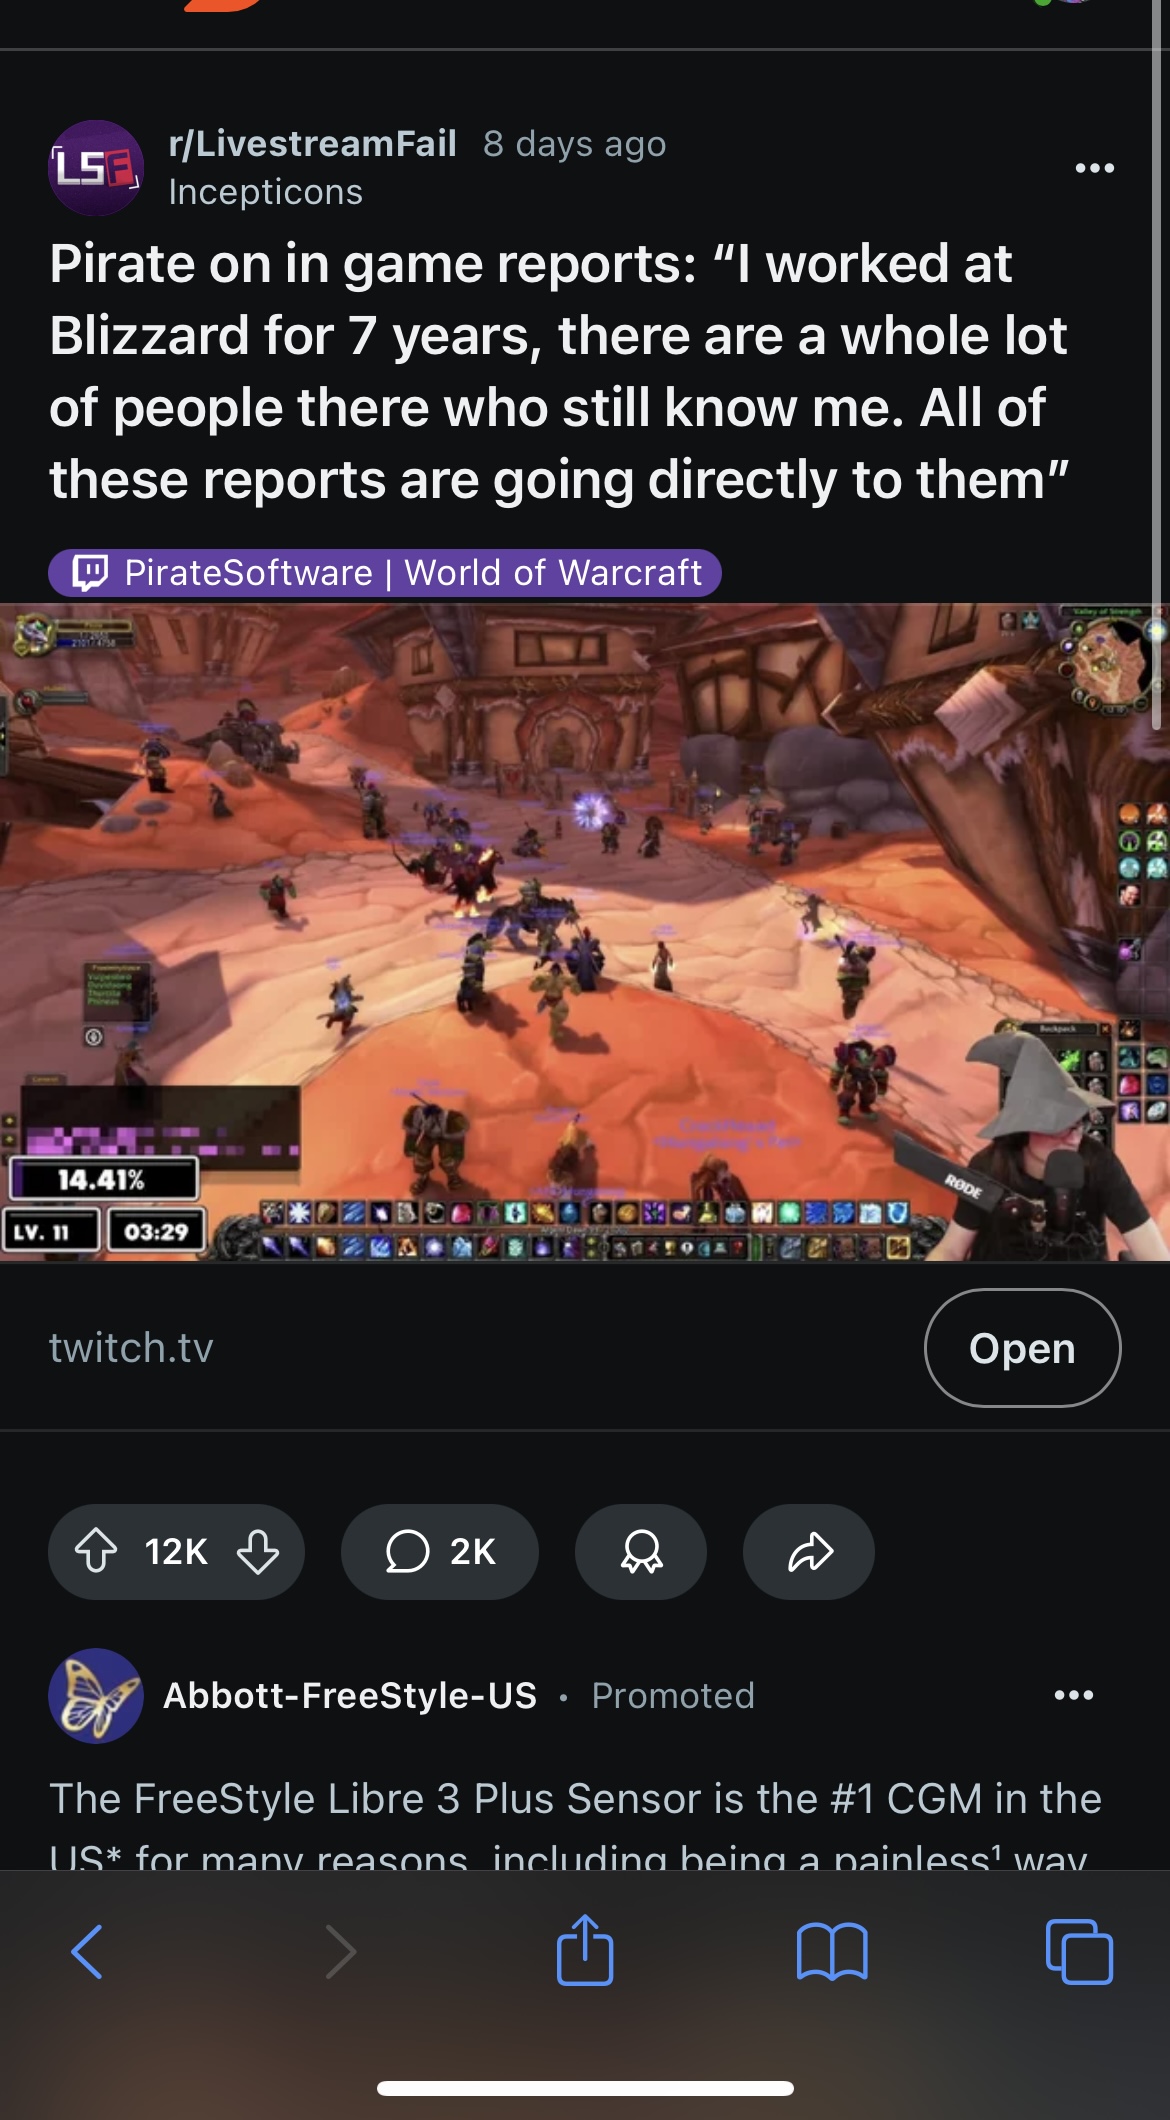Select the PirateSoftware World of Warcraft flair
Image resolution: width=1170 pixels, height=2120 pixels.
385,573
